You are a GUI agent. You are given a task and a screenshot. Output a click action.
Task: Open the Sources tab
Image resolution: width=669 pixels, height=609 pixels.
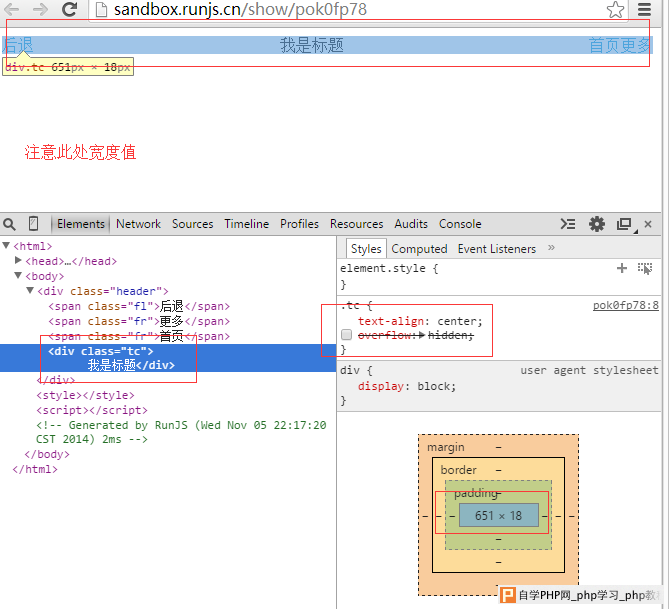tap(192, 224)
